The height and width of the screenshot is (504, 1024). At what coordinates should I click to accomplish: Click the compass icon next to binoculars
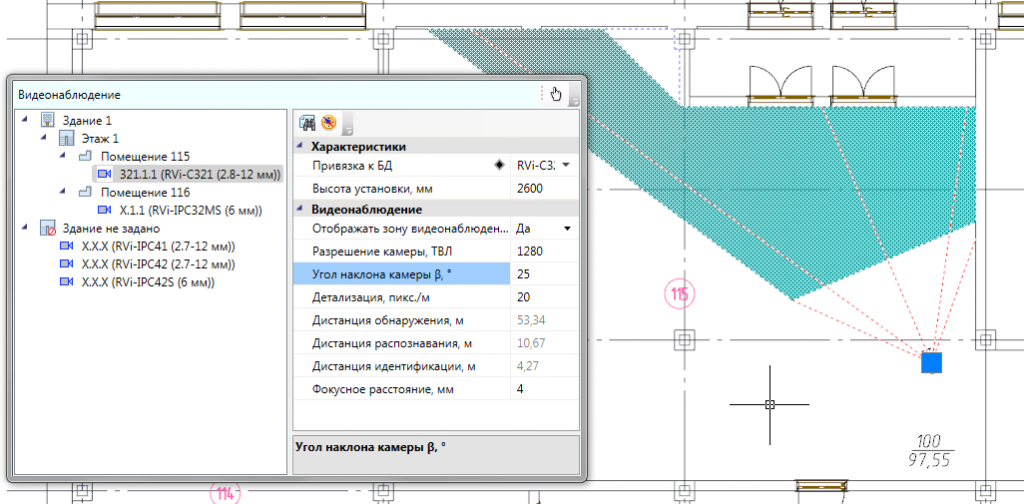tap(328, 122)
